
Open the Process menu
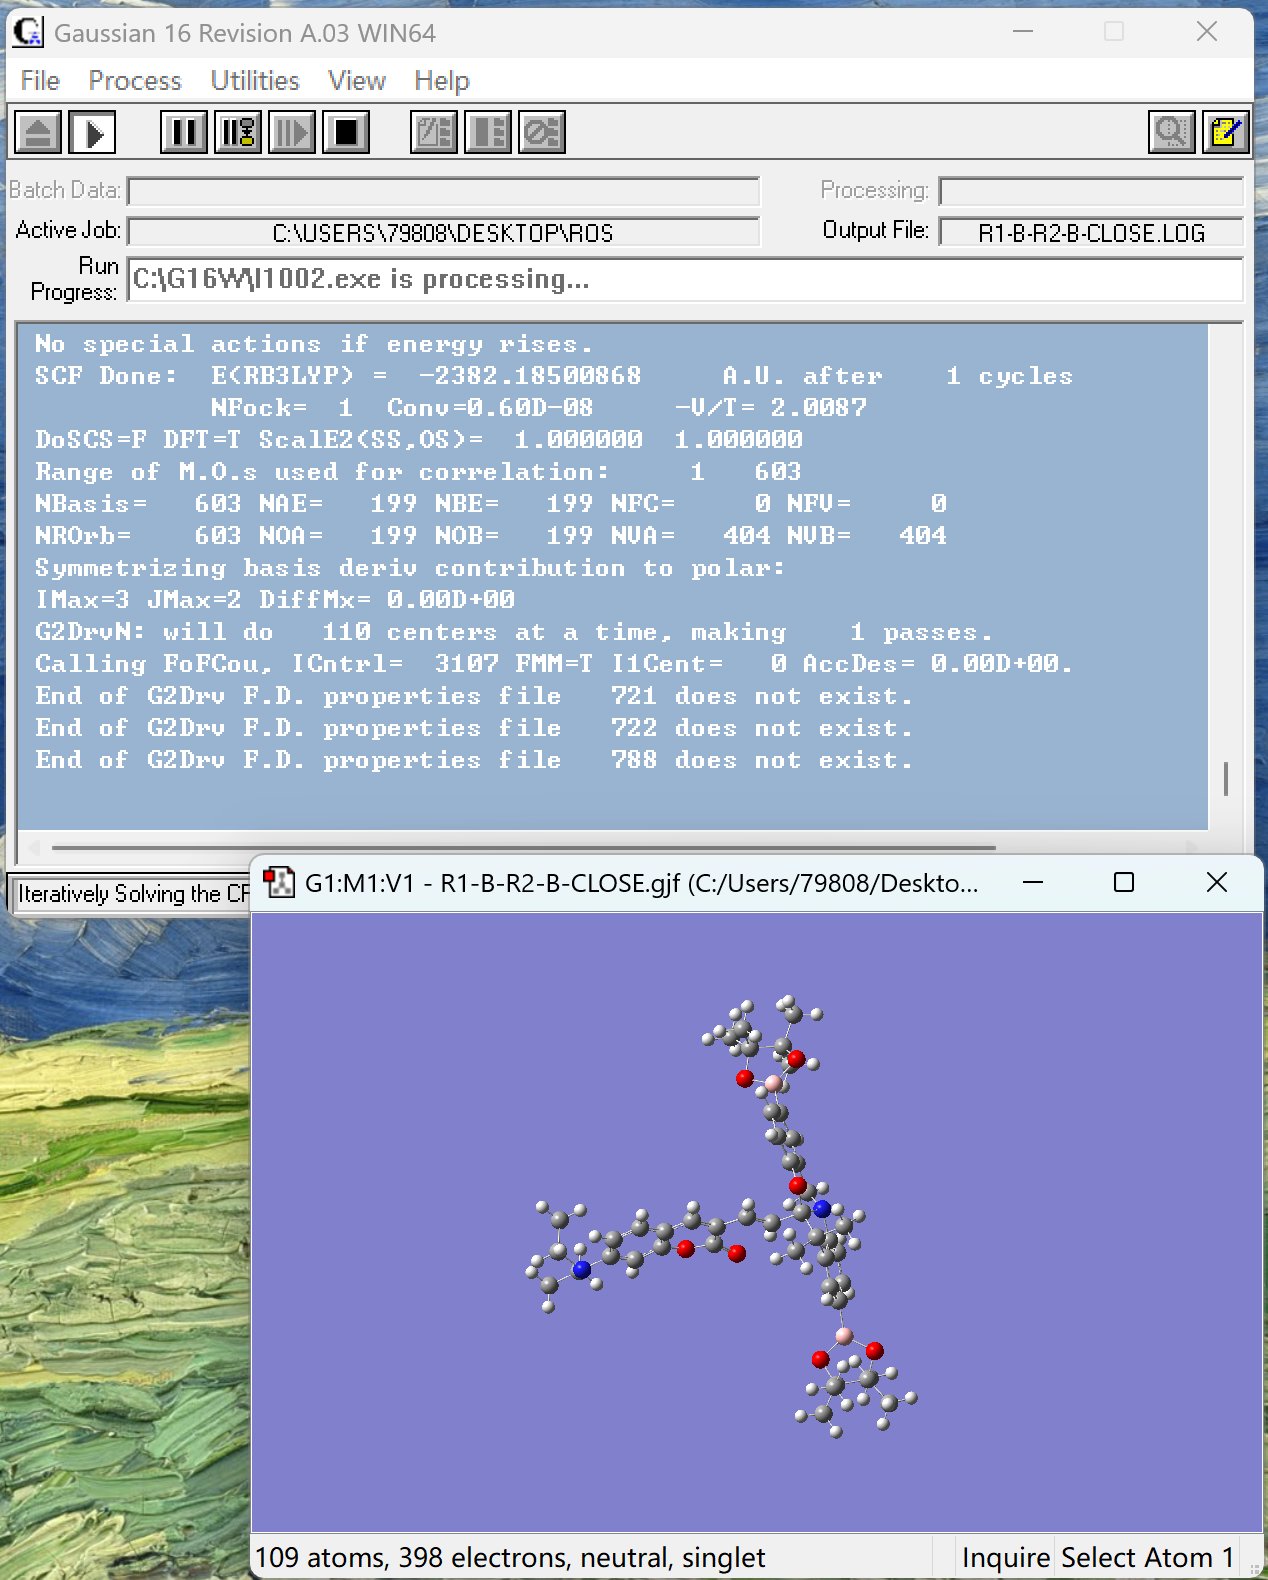[x=135, y=80]
